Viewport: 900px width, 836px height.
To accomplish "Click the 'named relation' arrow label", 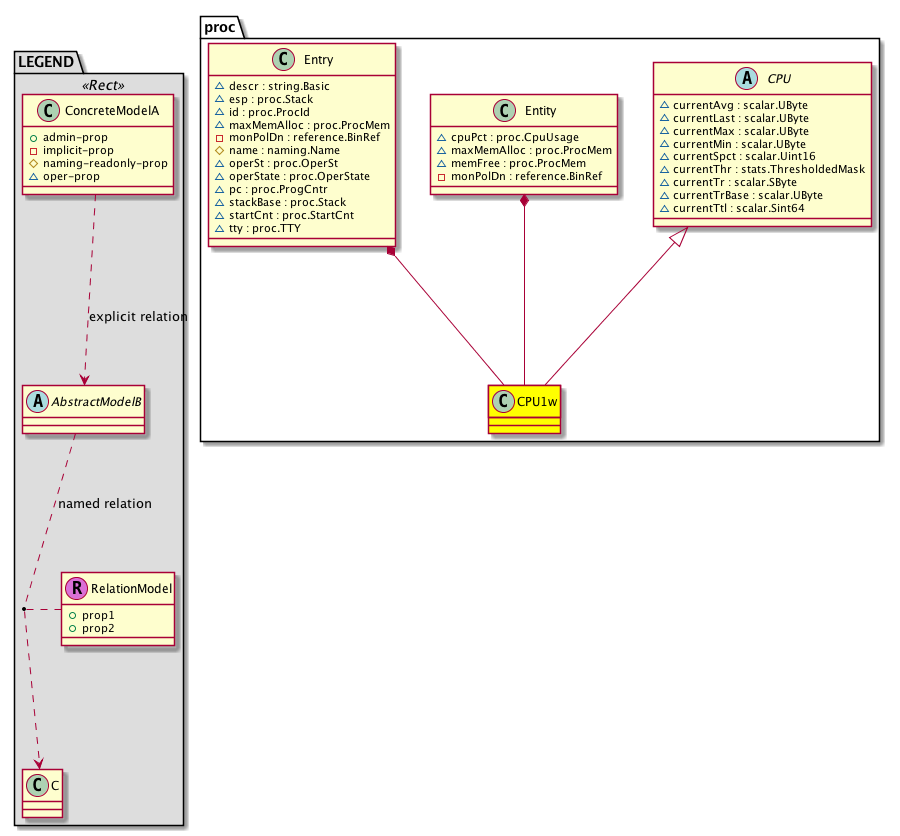I will [x=105, y=504].
